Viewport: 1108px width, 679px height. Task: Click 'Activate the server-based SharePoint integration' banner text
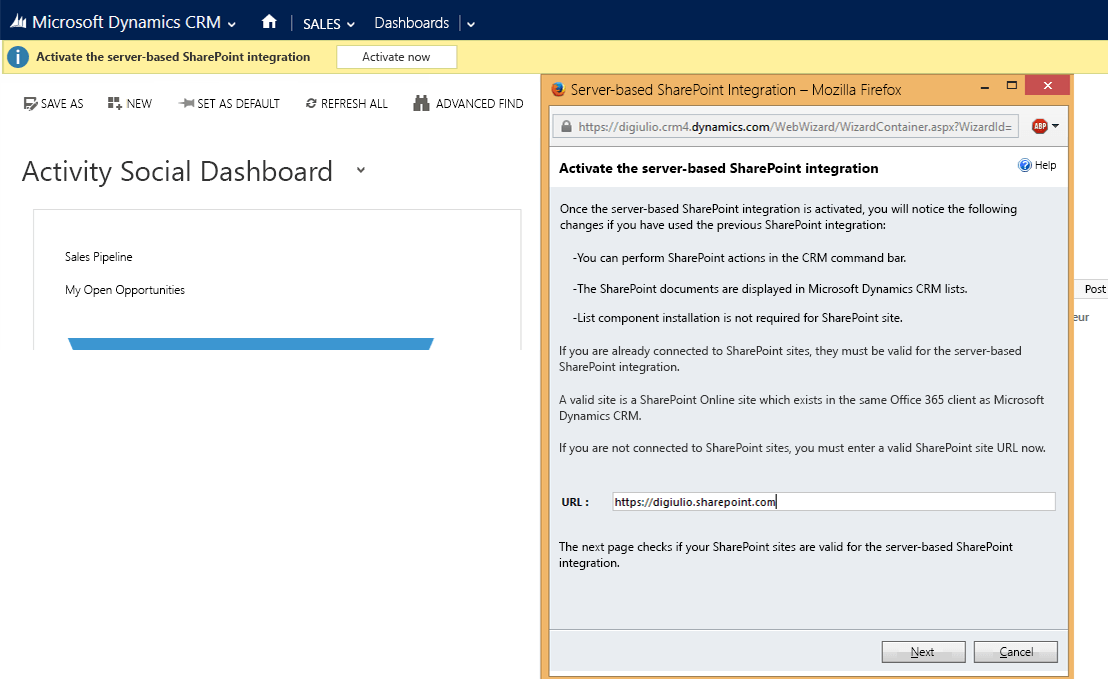pyautogui.click(x=173, y=57)
